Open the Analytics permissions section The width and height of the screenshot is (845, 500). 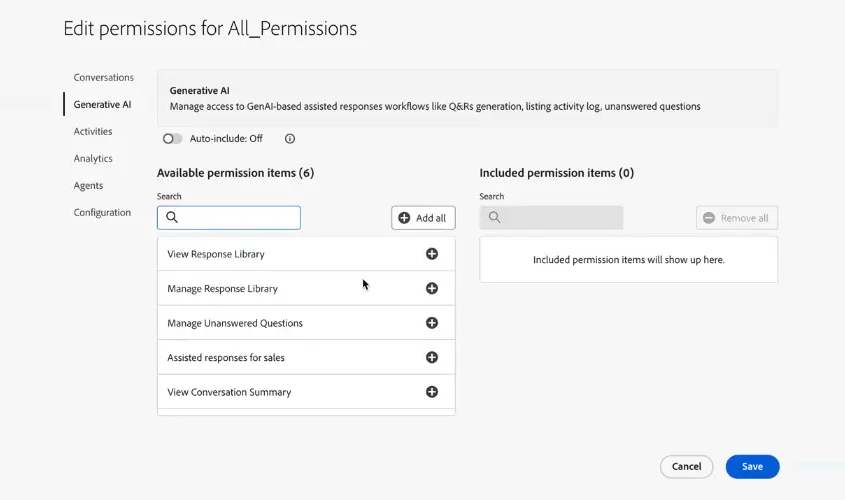93,158
